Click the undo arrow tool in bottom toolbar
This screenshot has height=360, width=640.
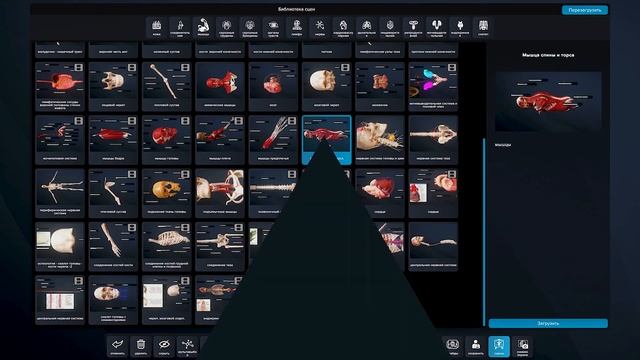[x=118, y=346]
